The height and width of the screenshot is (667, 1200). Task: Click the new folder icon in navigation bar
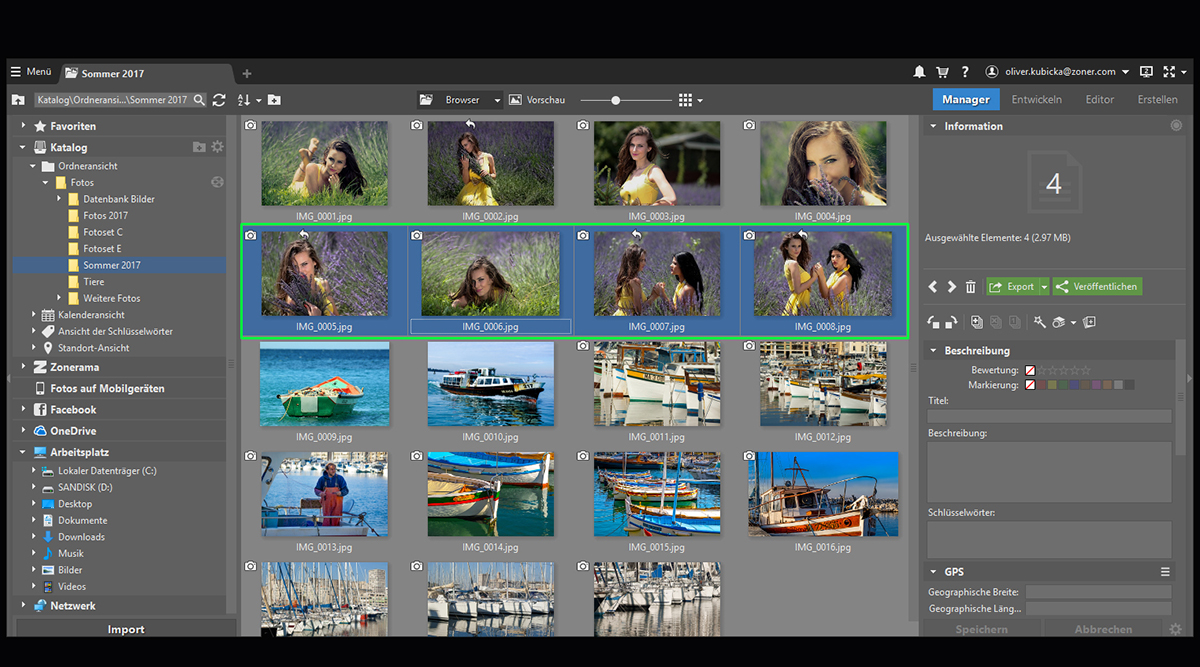point(274,99)
